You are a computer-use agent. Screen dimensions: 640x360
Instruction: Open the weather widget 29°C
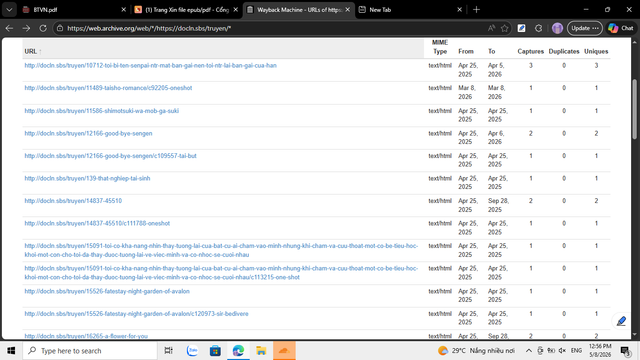coord(476,351)
